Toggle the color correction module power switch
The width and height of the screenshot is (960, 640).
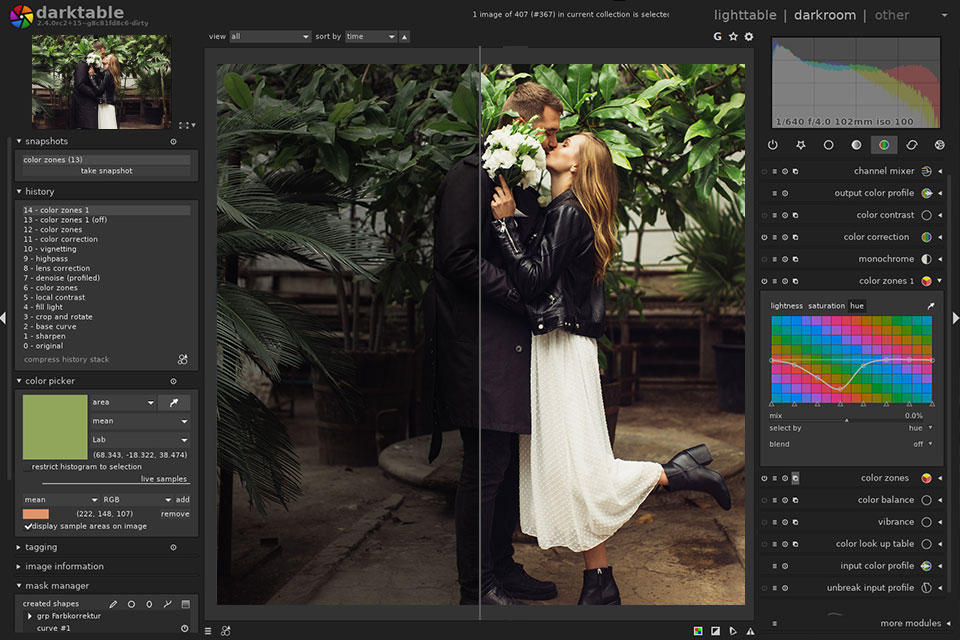point(764,237)
